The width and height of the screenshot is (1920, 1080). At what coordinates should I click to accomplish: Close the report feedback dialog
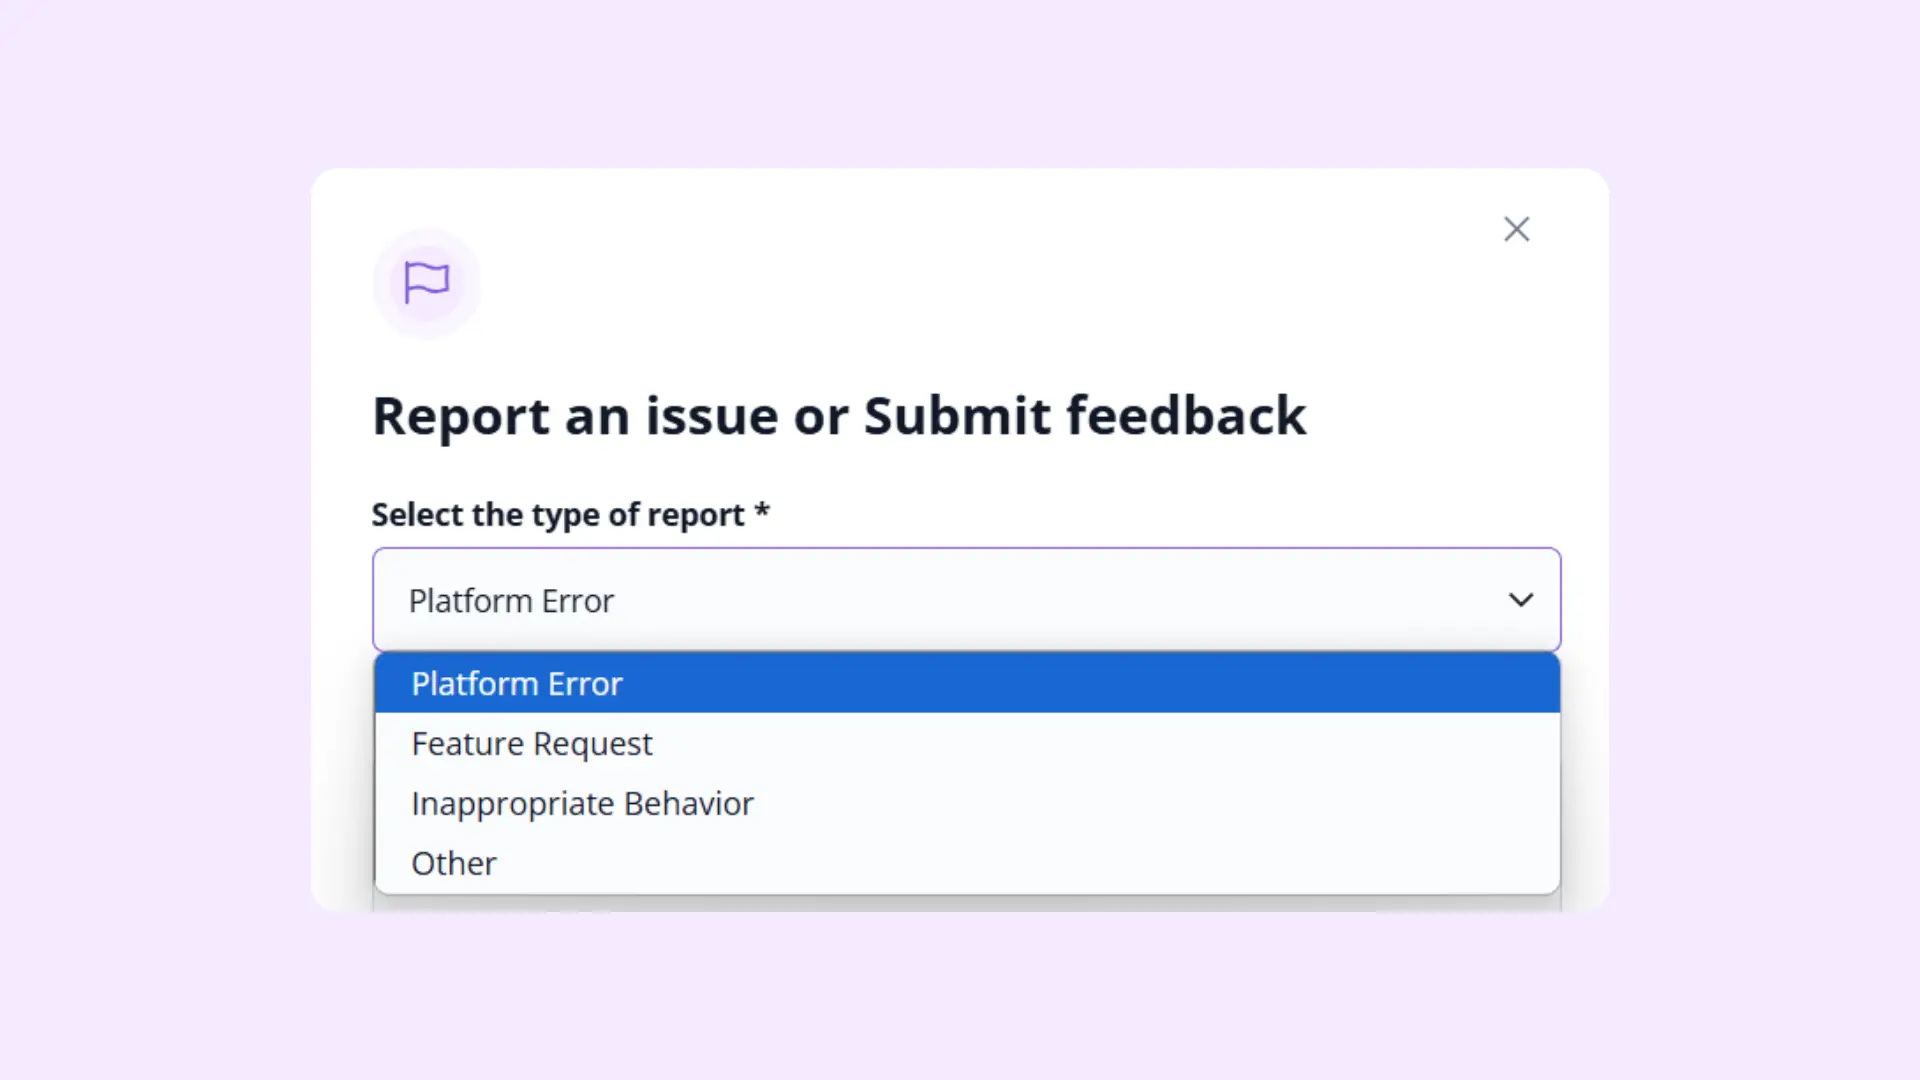coord(1516,229)
